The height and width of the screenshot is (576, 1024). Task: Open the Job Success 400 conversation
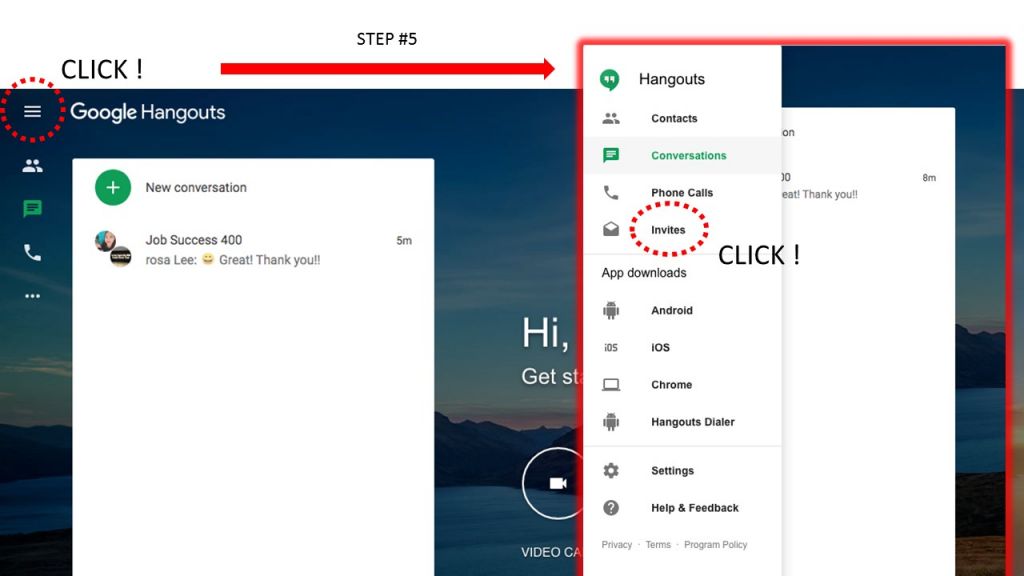click(253, 249)
